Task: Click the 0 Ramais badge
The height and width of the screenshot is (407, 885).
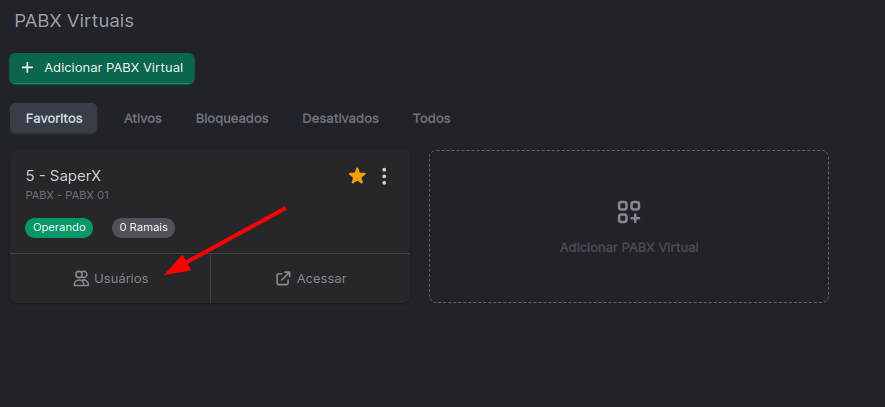Action: pos(143,227)
